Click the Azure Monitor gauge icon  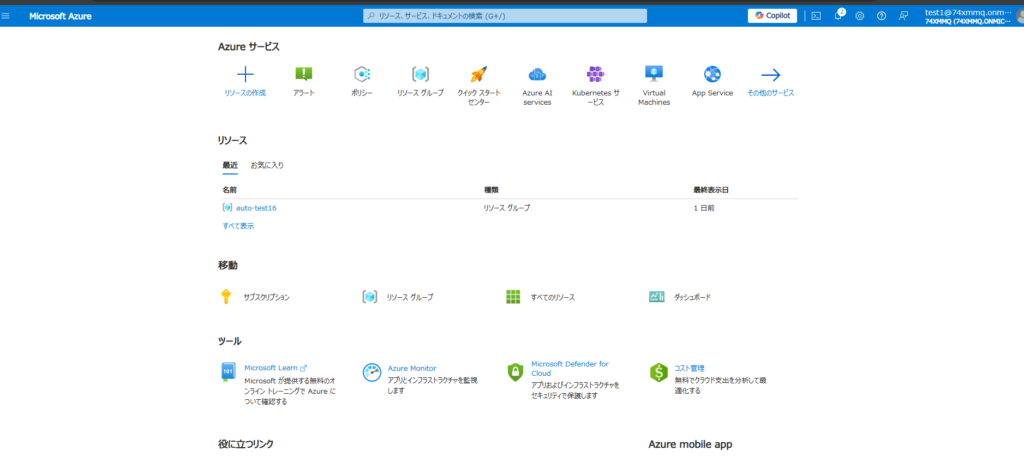click(x=372, y=372)
